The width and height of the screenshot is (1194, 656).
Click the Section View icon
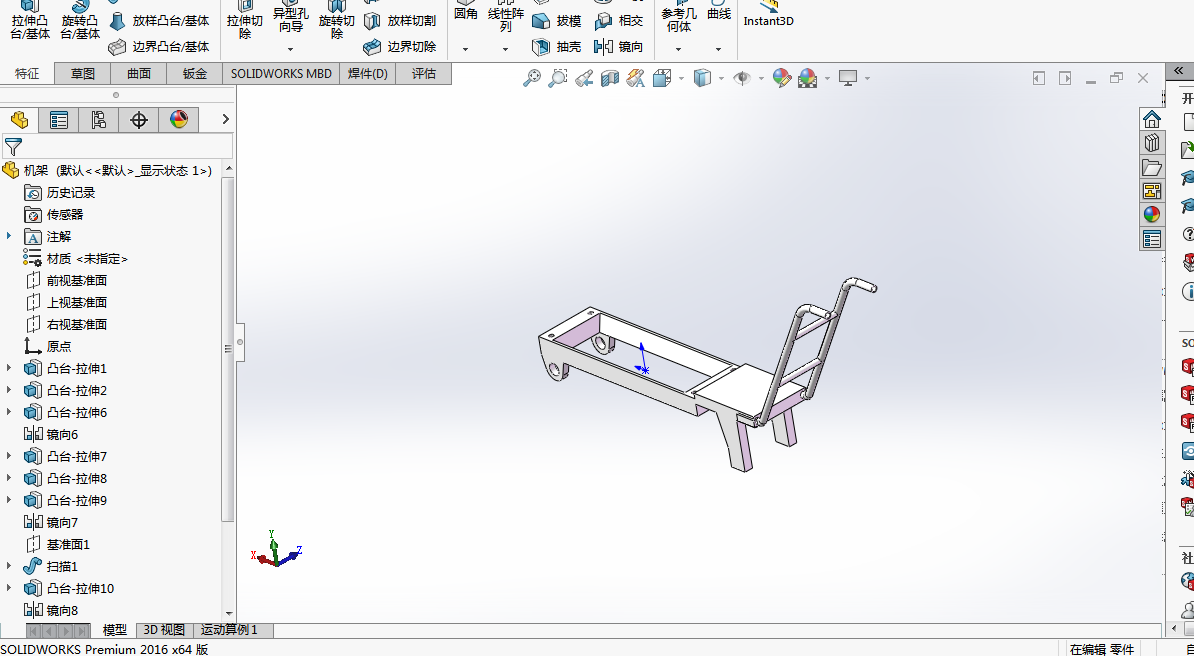pos(610,78)
